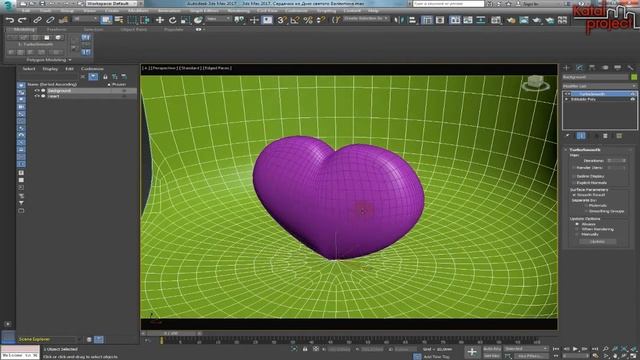The width and height of the screenshot is (640, 360).
Task: Select the Link tool chain icon
Action: click(37, 20)
